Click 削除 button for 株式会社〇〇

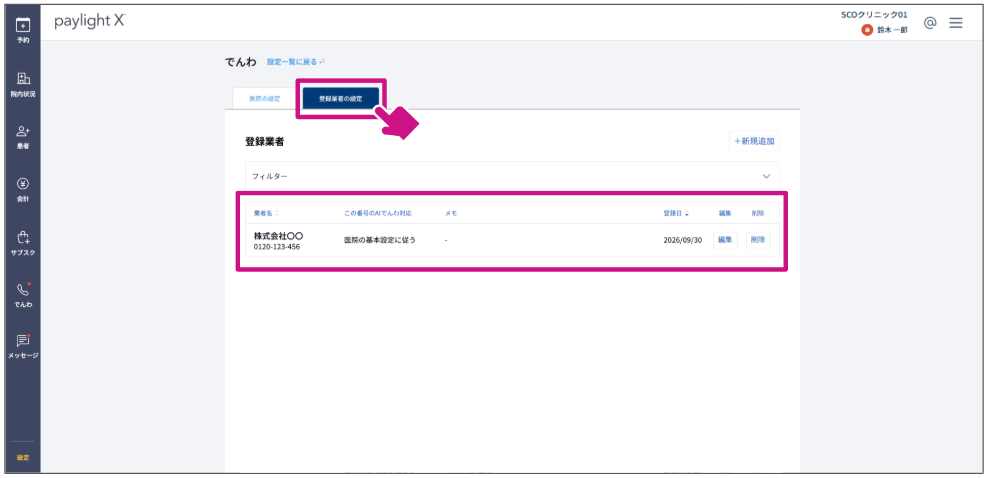758,240
